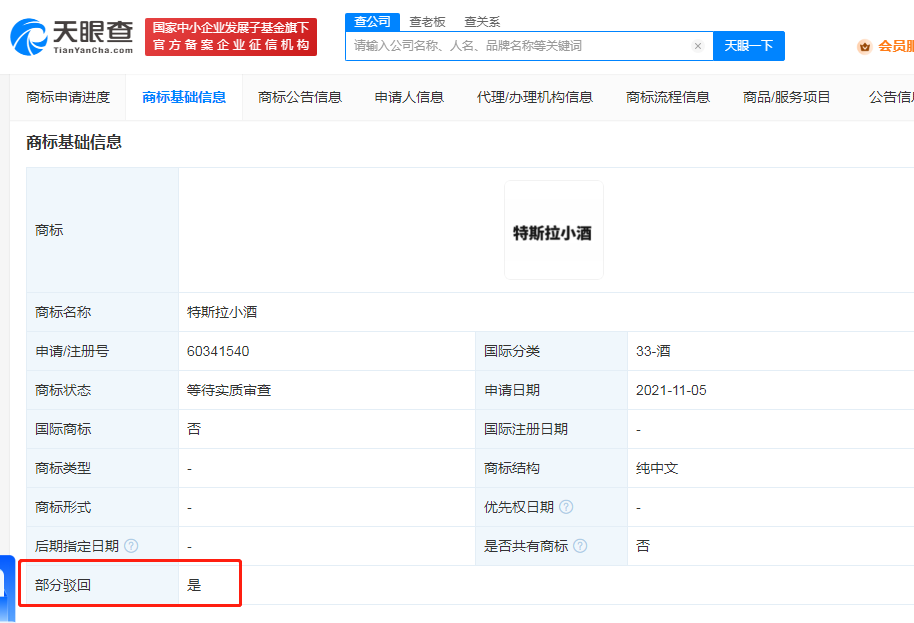
Task: Open the 商标流程信息 tab
Action: (x=664, y=97)
